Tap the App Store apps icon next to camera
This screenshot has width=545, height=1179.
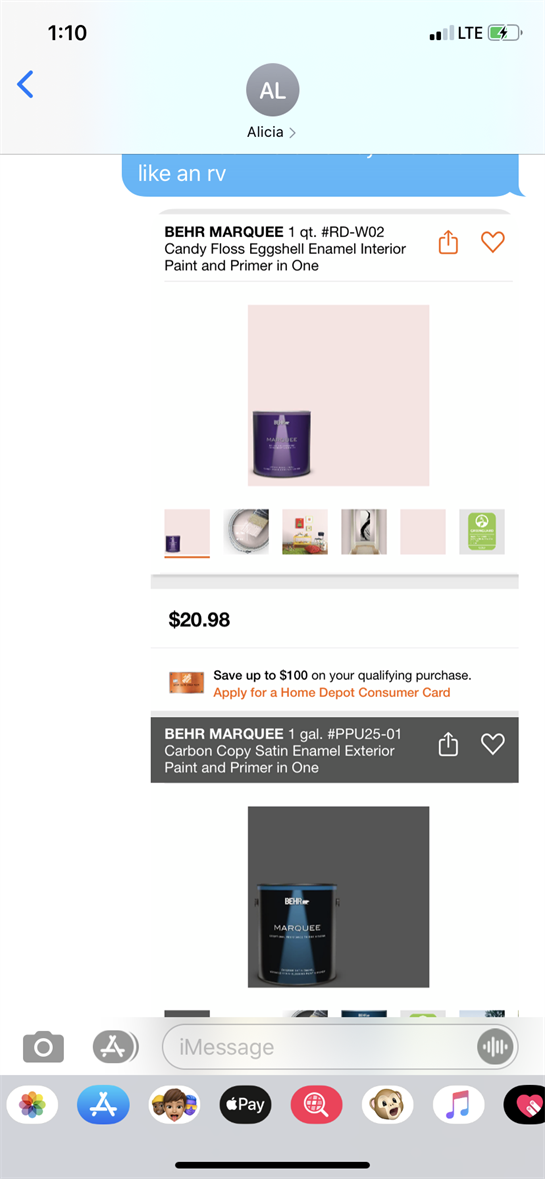pos(115,1047)
